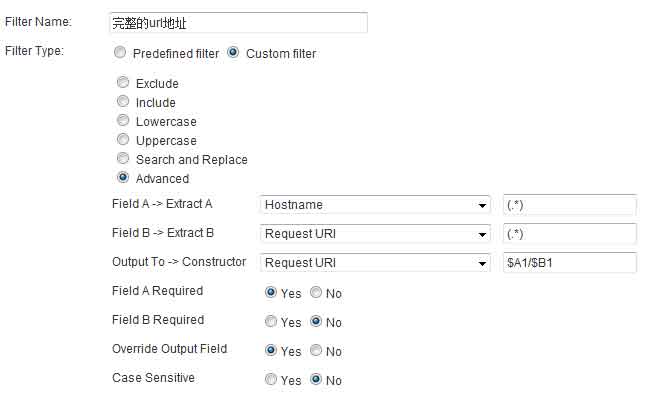Click the Filter Name text field
The height and width of the screenshot is (404, 646).
pos(238,22)
